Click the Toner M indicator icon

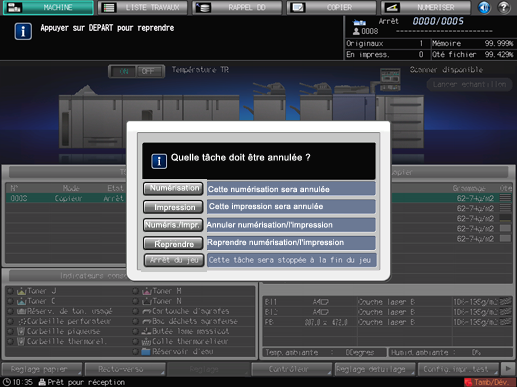coord(147,291)
